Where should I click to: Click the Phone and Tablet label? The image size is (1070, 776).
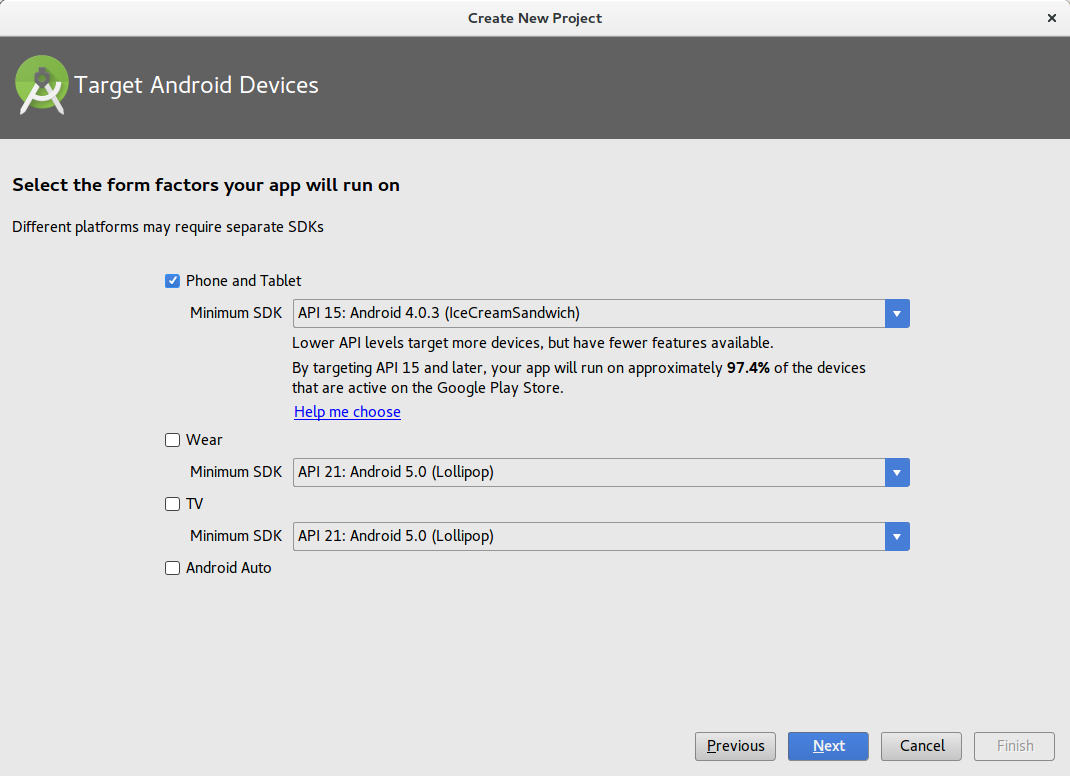click(x=244, y=281)
